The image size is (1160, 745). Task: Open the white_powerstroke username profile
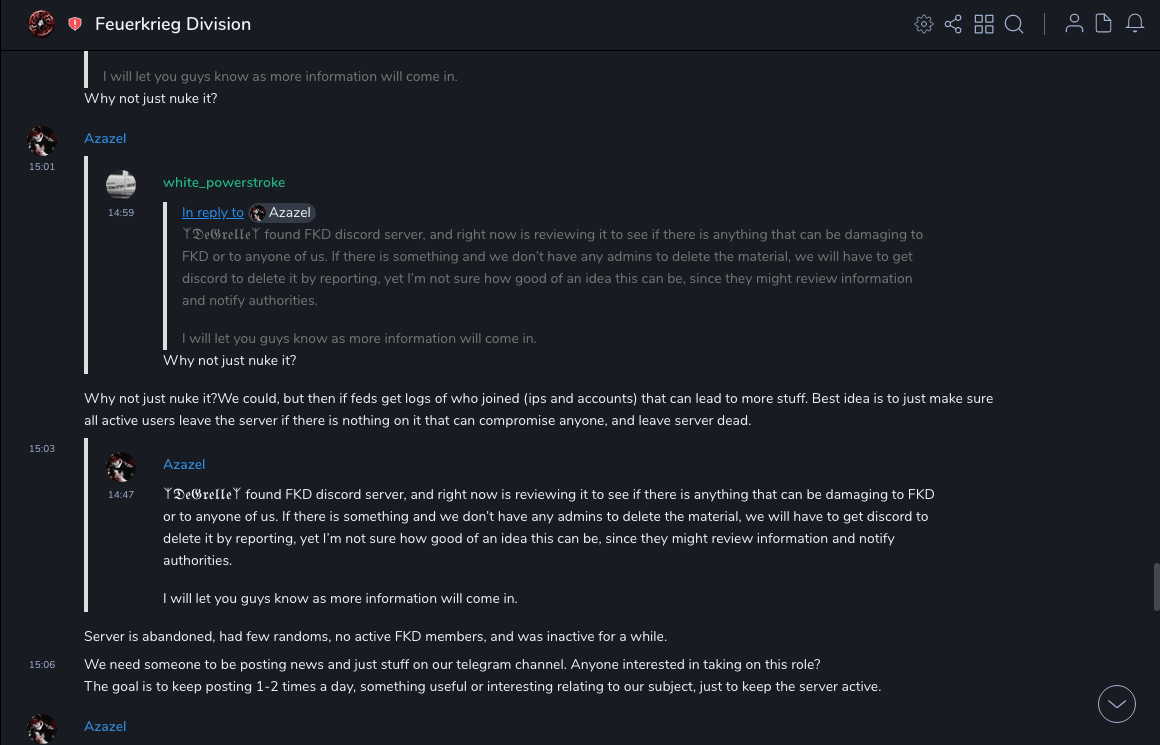224,182
